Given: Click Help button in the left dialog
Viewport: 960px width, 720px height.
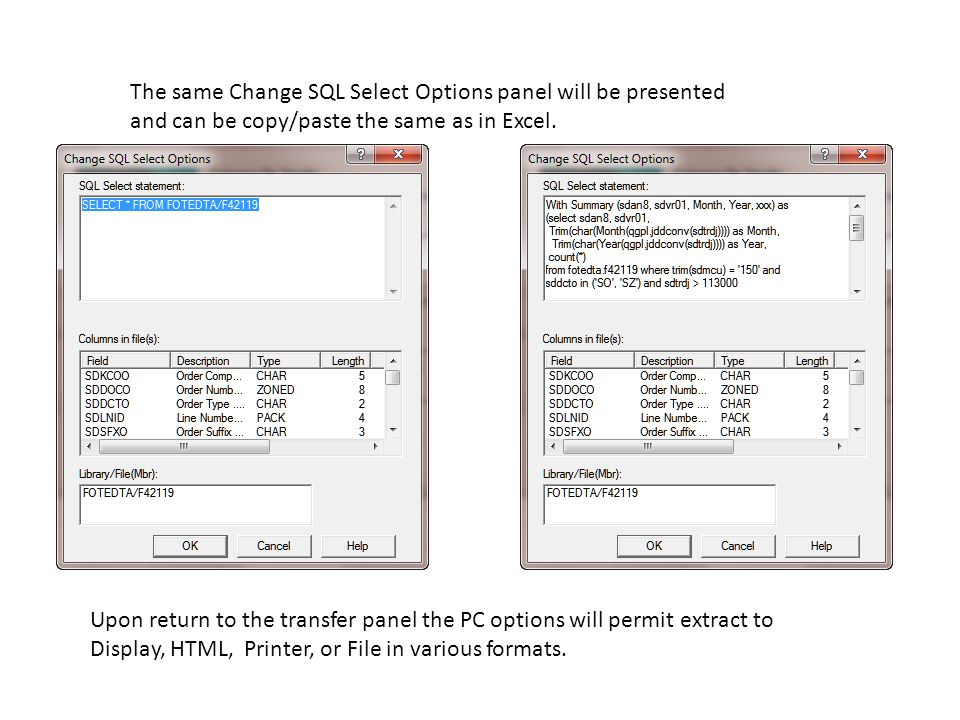Looking at the screenshot, I should [358, 546].
